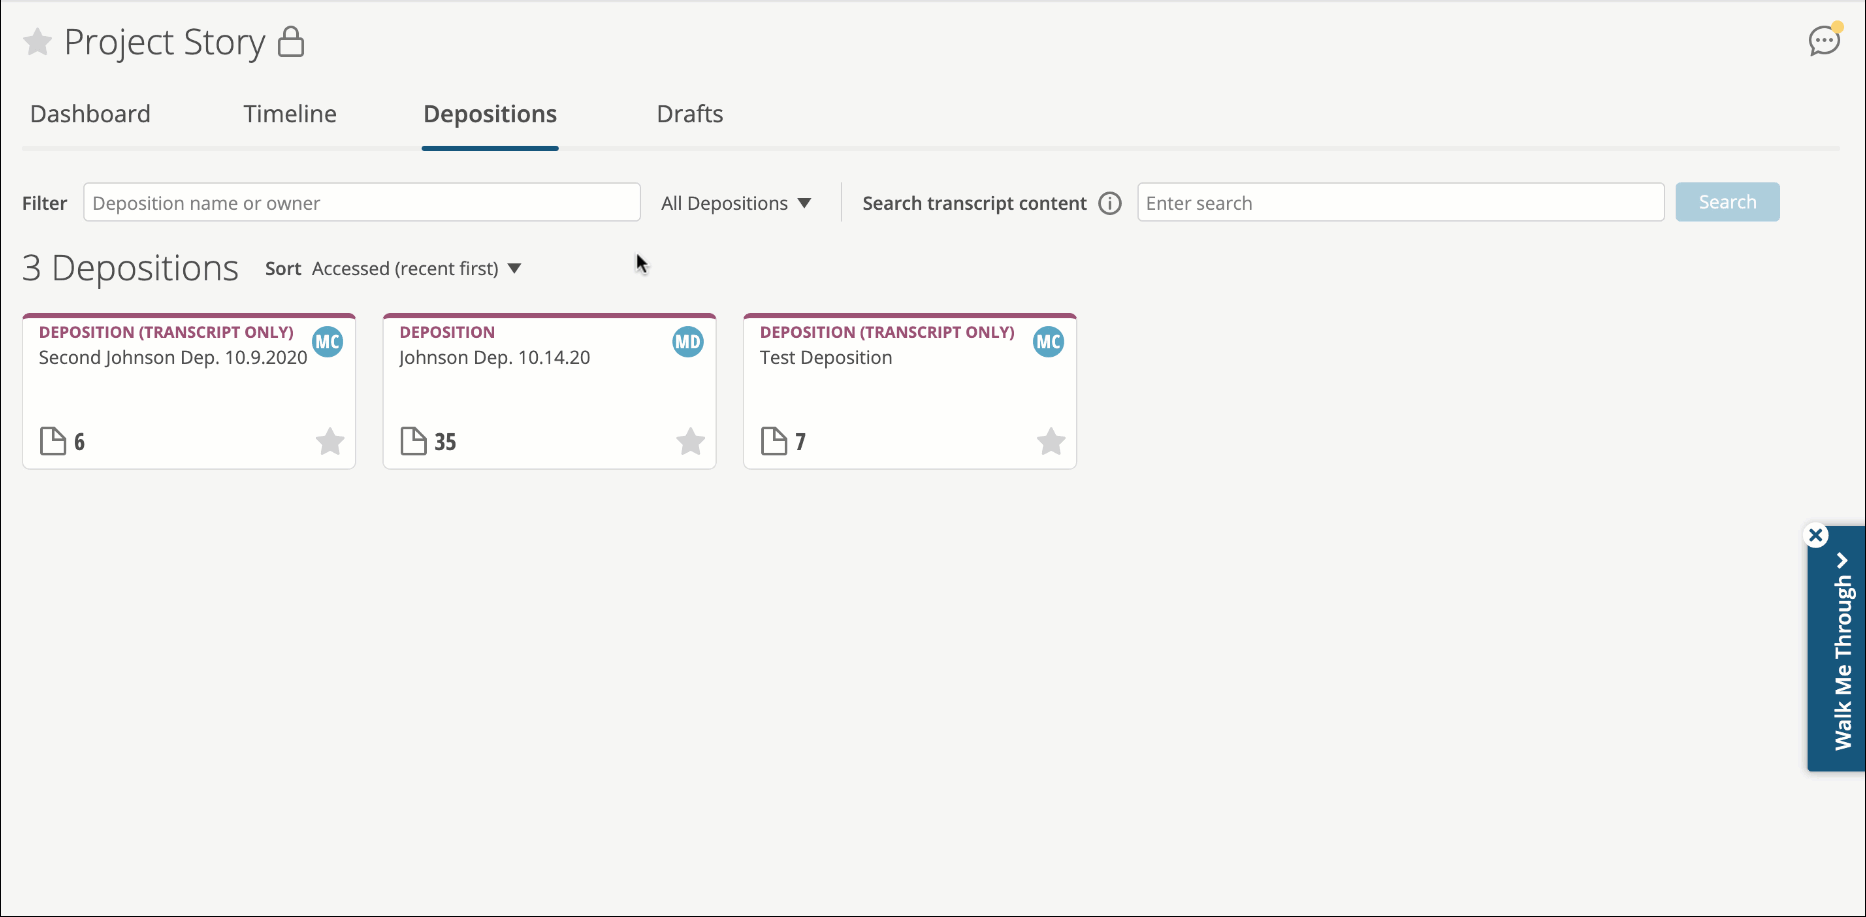Focus the Deposition name or owner filter field
1866x917 pixels.
point(362,202)
